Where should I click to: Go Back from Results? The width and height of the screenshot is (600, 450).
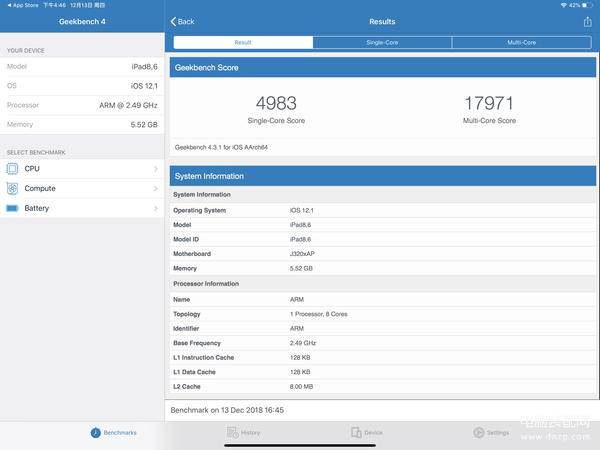click(x=183, y=22)
